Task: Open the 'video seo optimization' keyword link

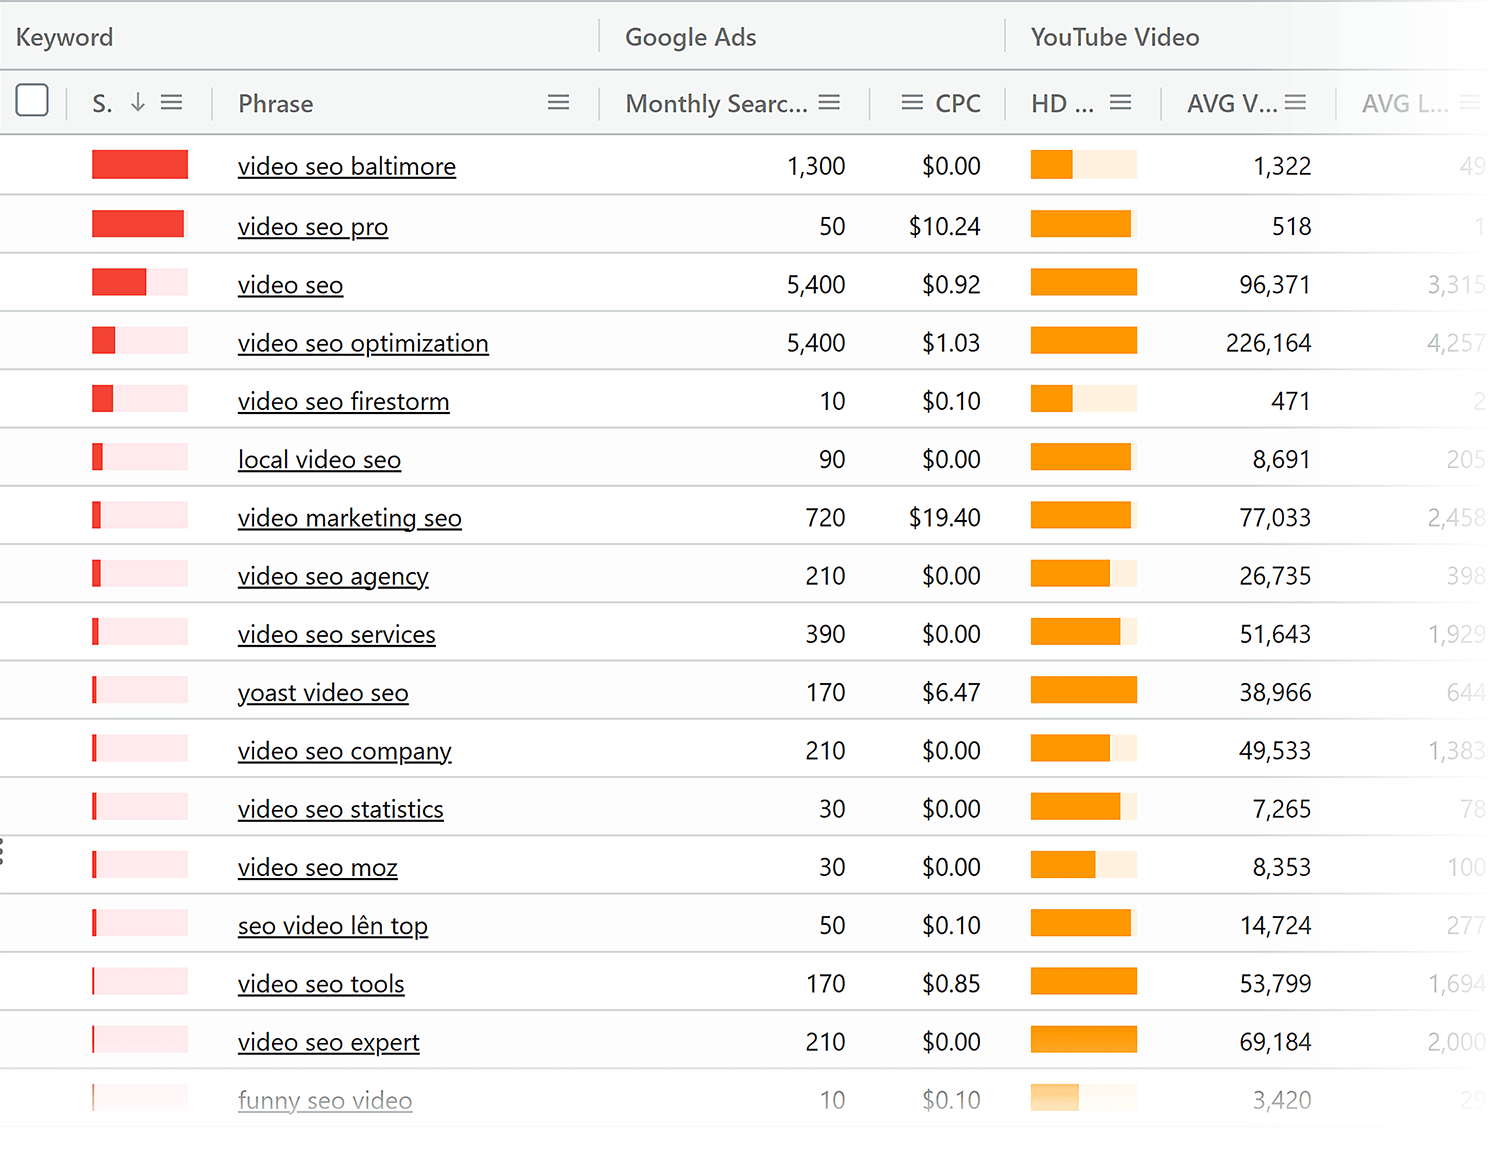Action: 363,343
